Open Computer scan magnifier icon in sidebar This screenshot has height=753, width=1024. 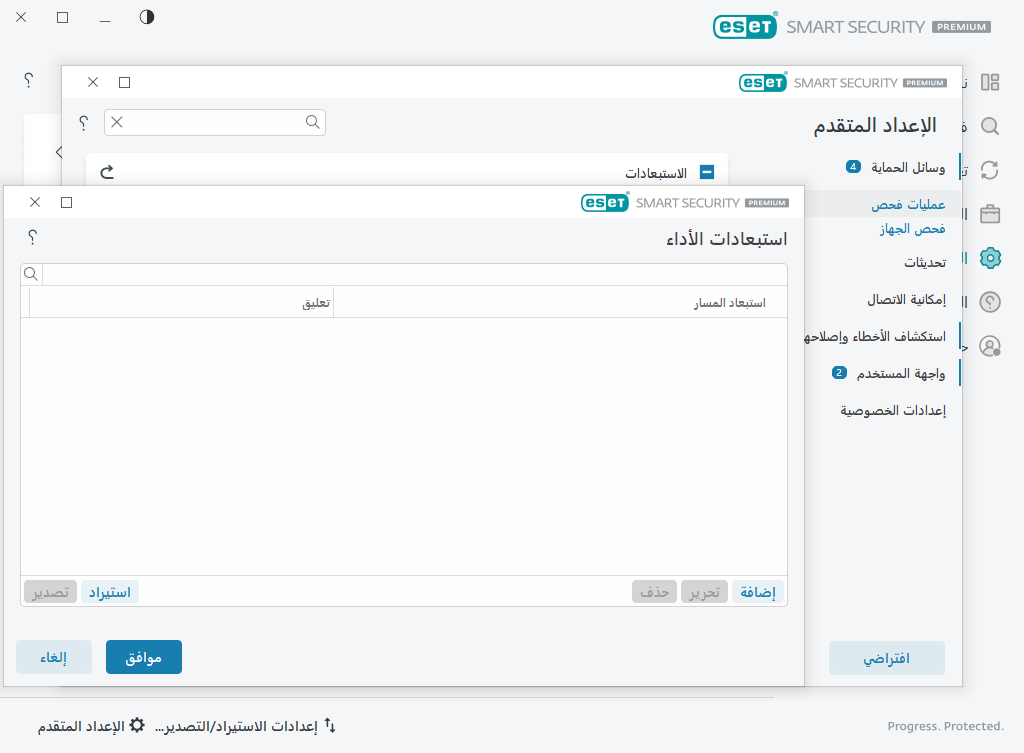989,126
